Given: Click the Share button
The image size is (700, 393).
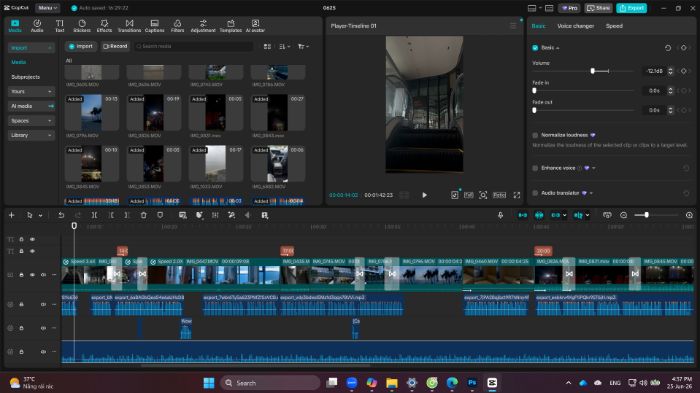Looking at the screenshot, I should (598, 8).
